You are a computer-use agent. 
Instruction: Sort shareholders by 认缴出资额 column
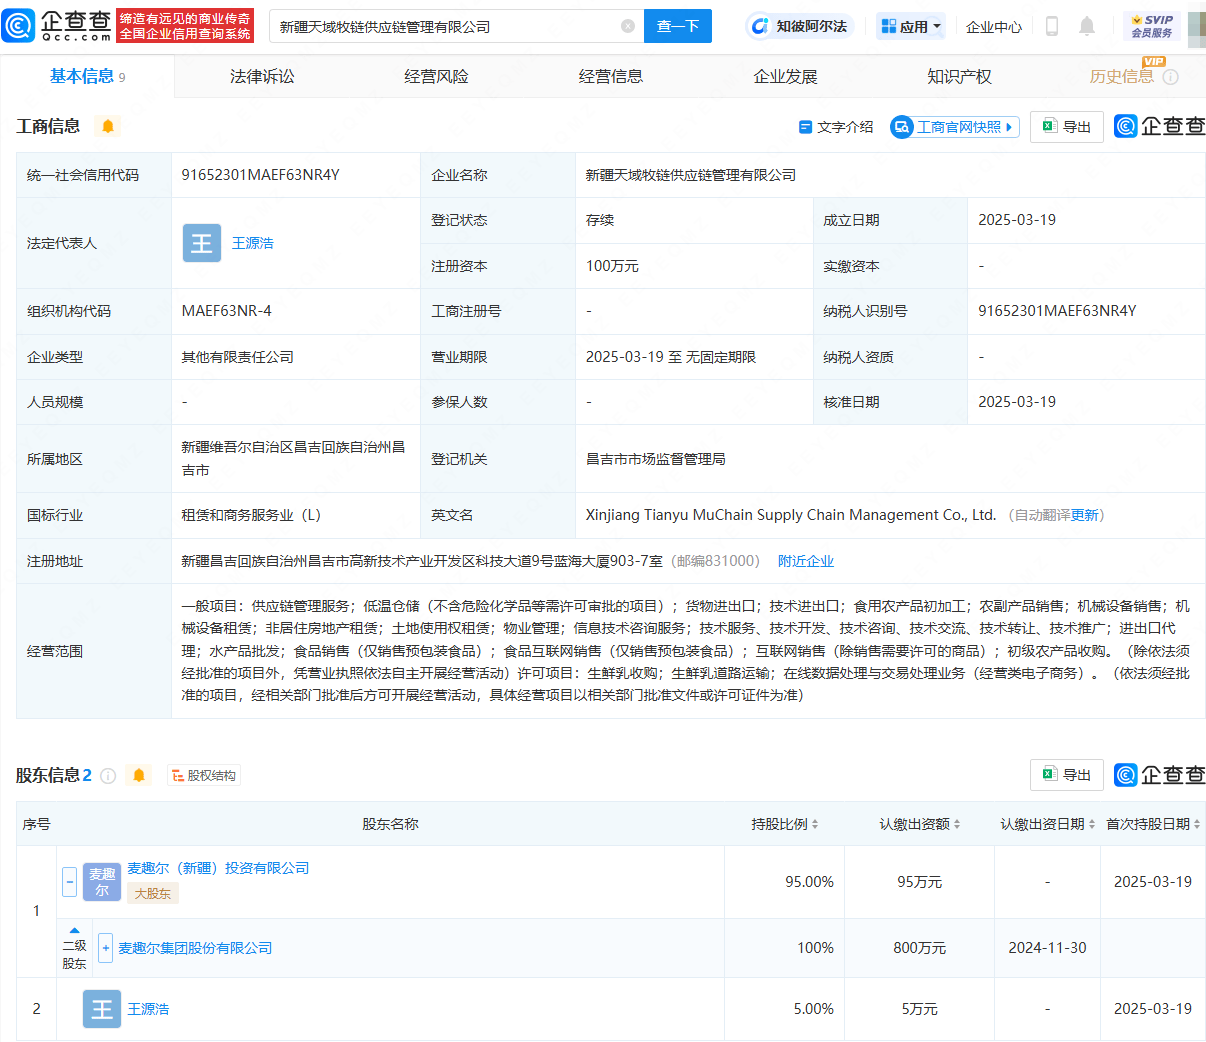pos(920,824)
